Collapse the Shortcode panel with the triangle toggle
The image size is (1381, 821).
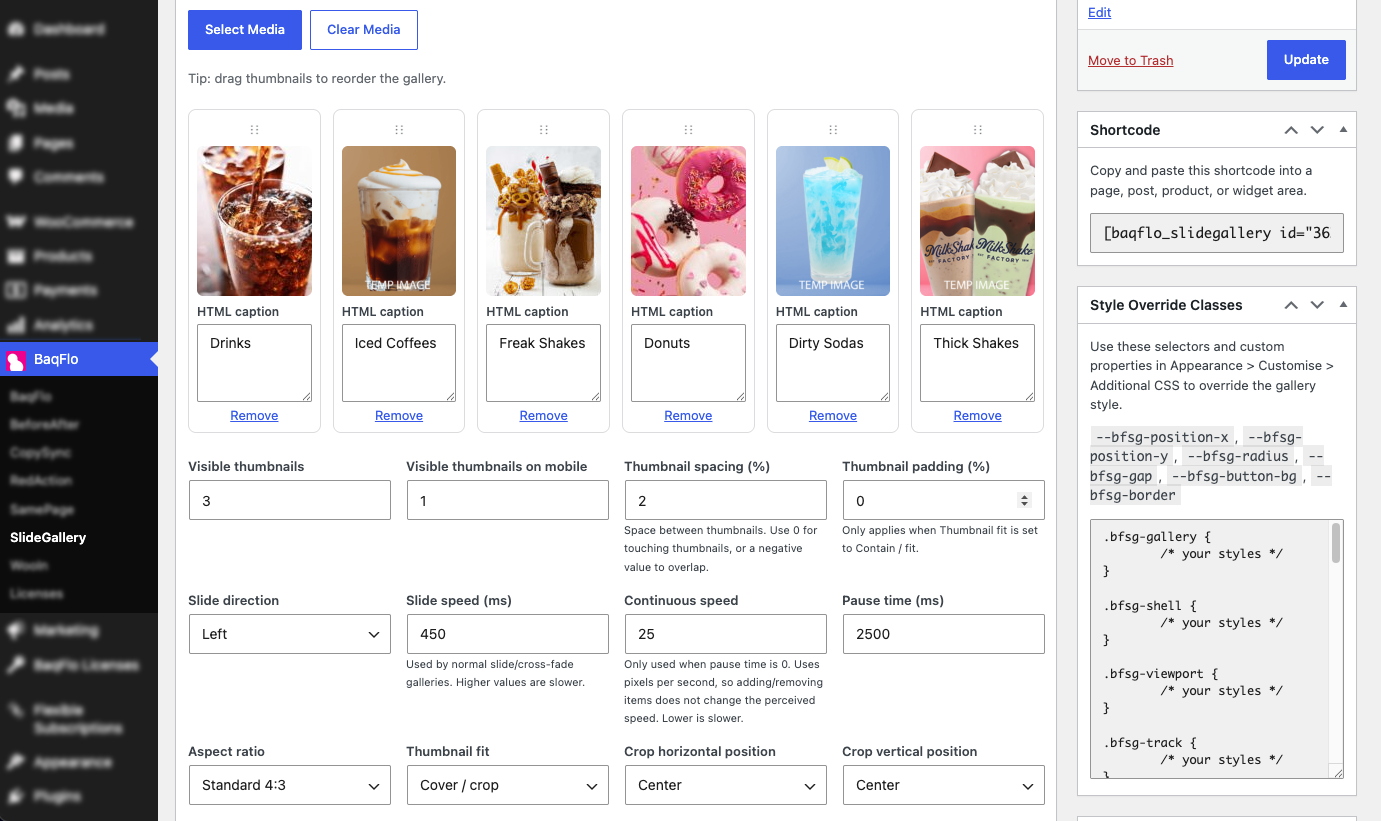[x=1343, y=130]
